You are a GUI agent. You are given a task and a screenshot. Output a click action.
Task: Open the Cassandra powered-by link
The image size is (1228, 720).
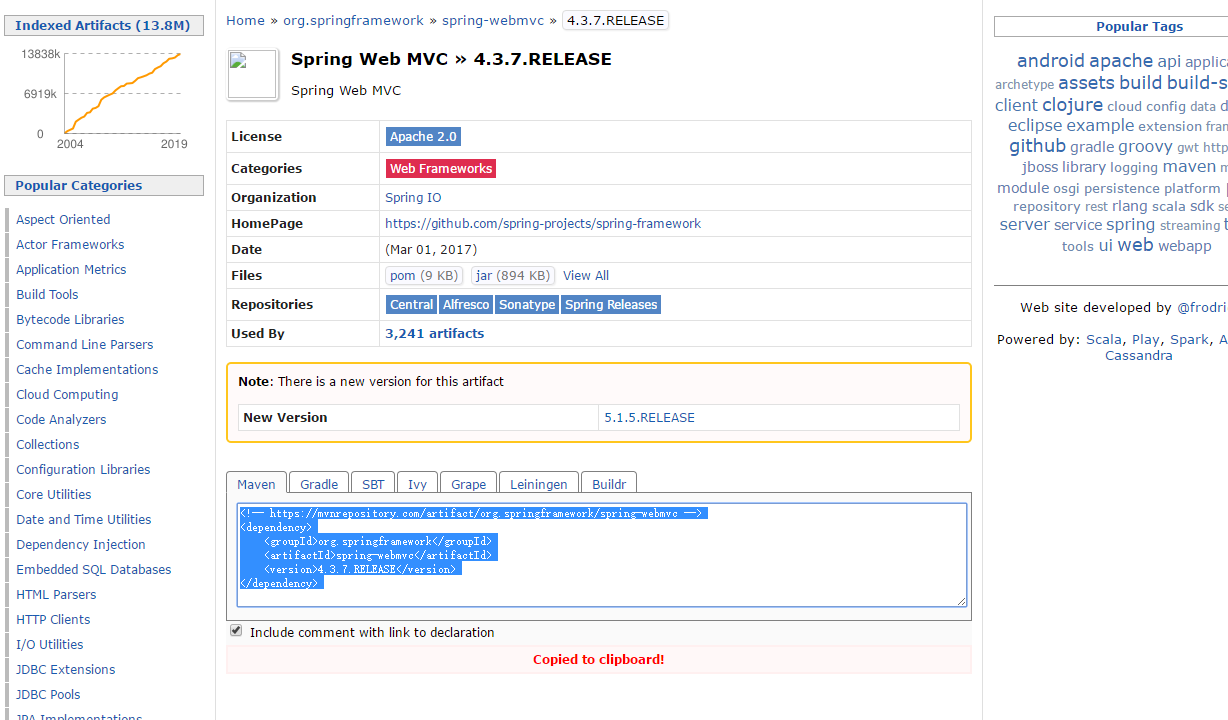click(1139, 356)
